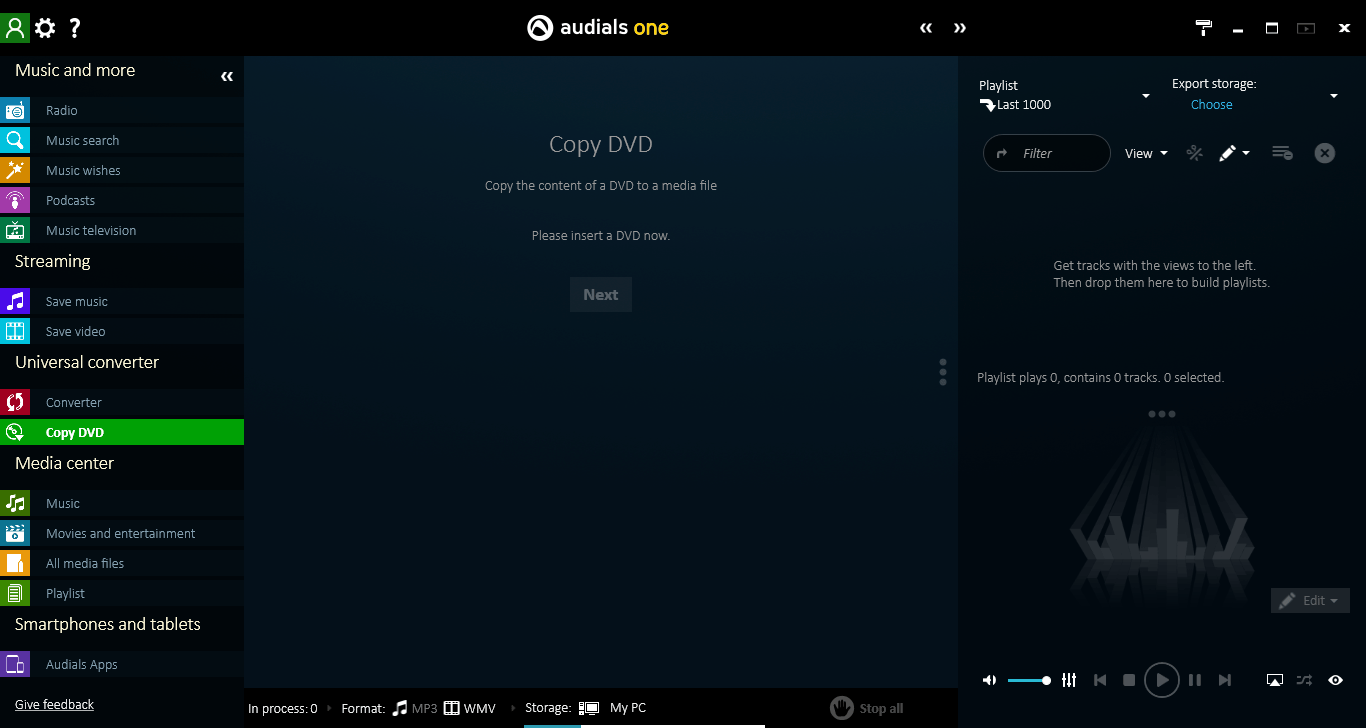Image resolution: width=1366 pixels, height=728 pixels.
Task: Open the Radio section
Action: (x=122, y=110)
